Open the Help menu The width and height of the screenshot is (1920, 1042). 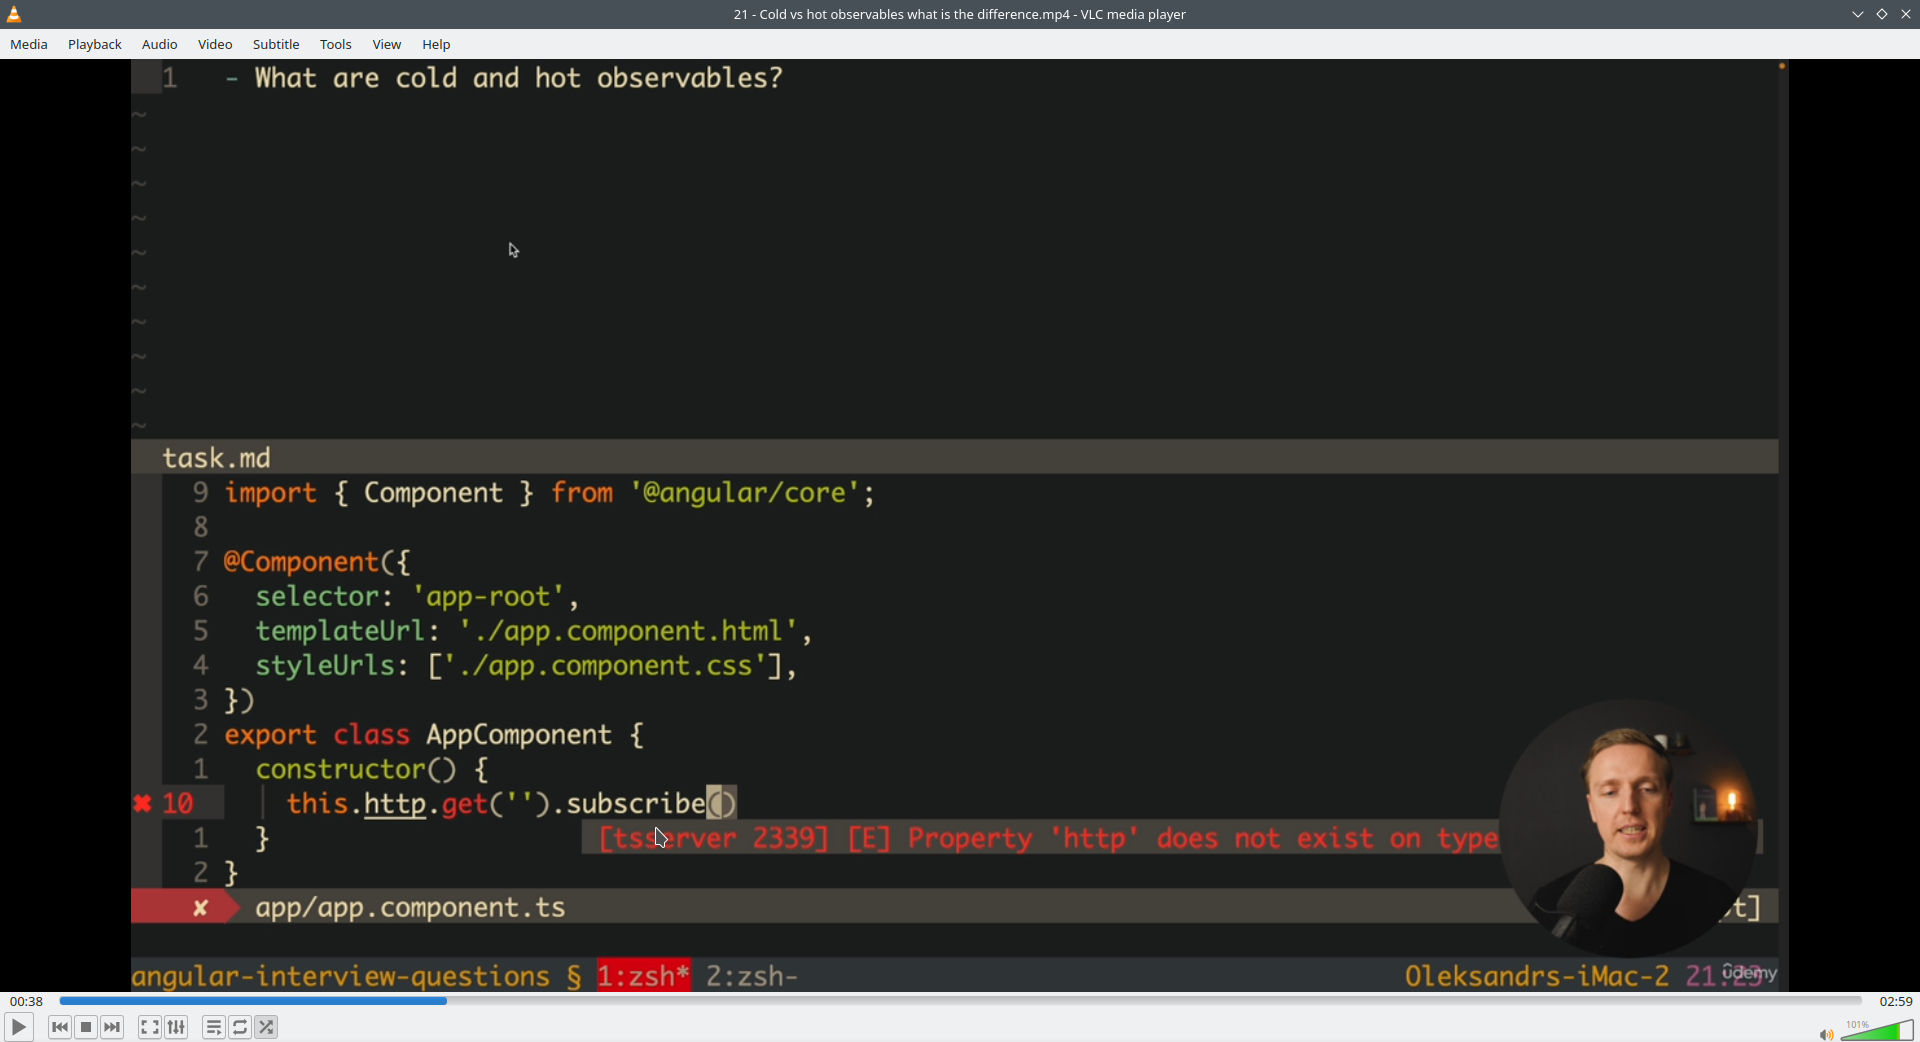(436, 44)
